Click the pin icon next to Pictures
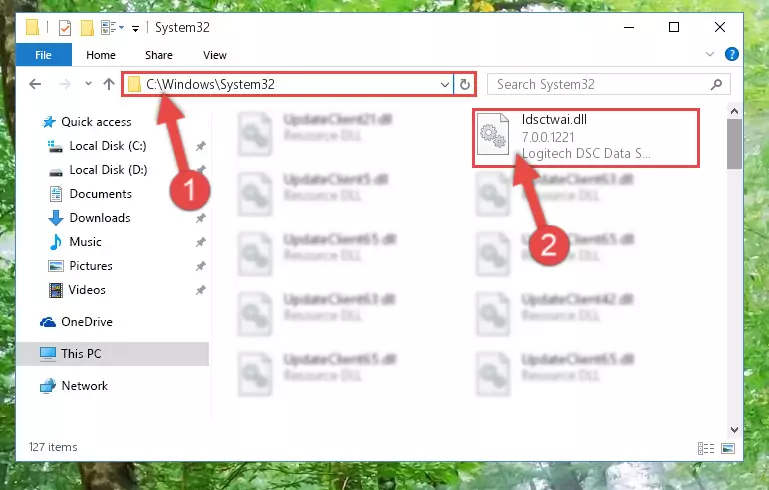This screenshot has width=769, height=490. pyautogui.click(x=201, y=266)
